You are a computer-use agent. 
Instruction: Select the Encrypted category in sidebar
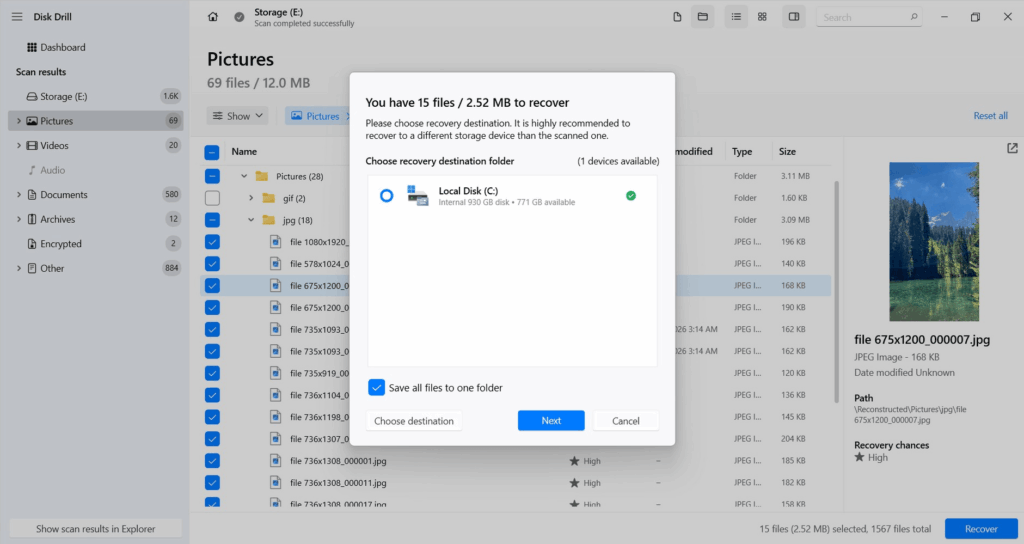pos(95,244)
